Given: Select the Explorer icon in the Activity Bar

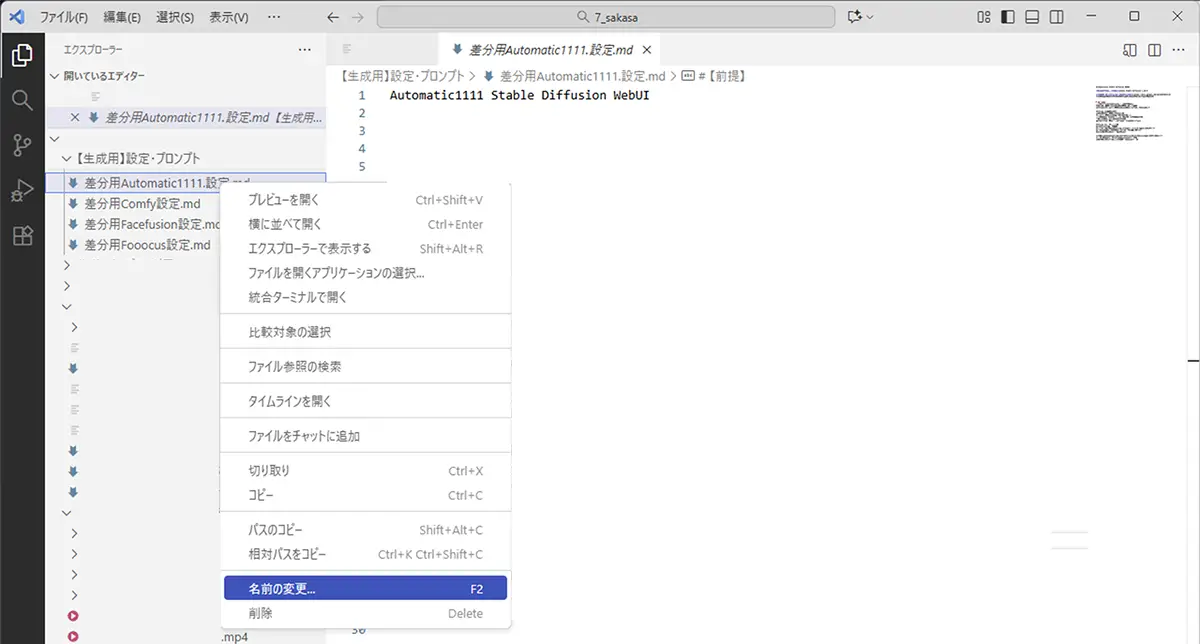Looking at the screenshot, I should click(x=22, y=56).
